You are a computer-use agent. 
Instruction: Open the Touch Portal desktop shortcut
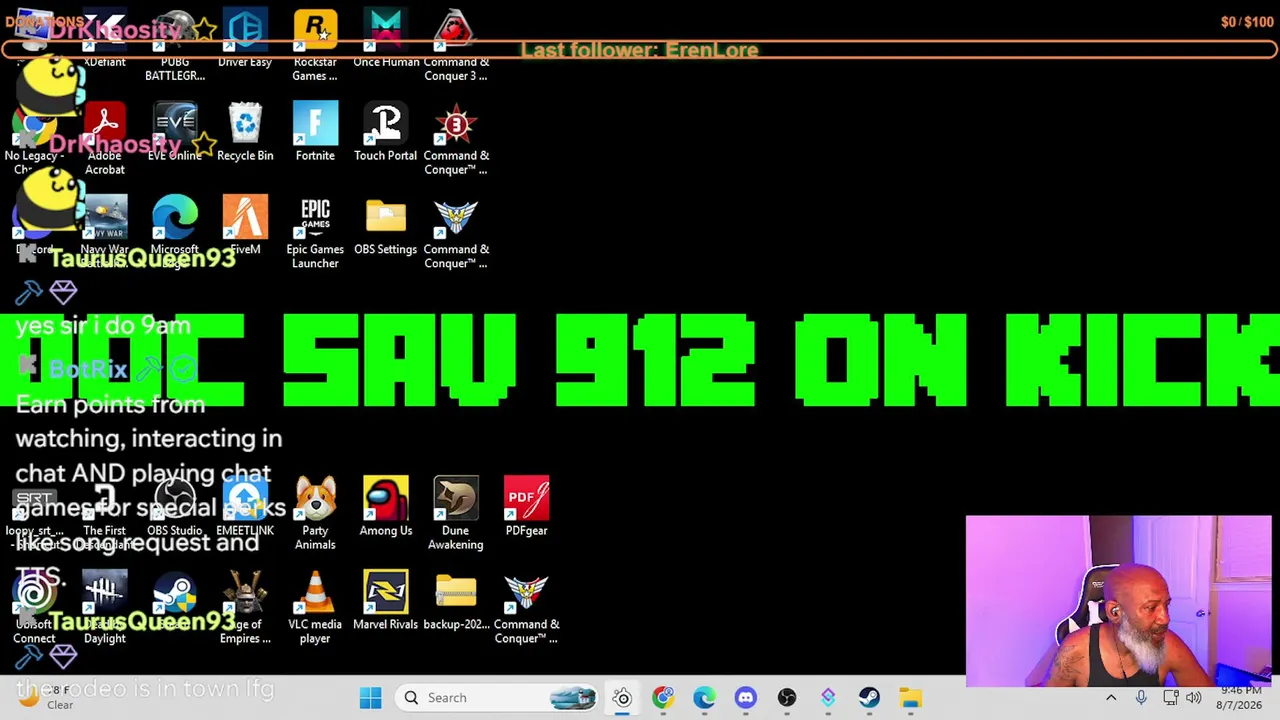pos(385,132)
